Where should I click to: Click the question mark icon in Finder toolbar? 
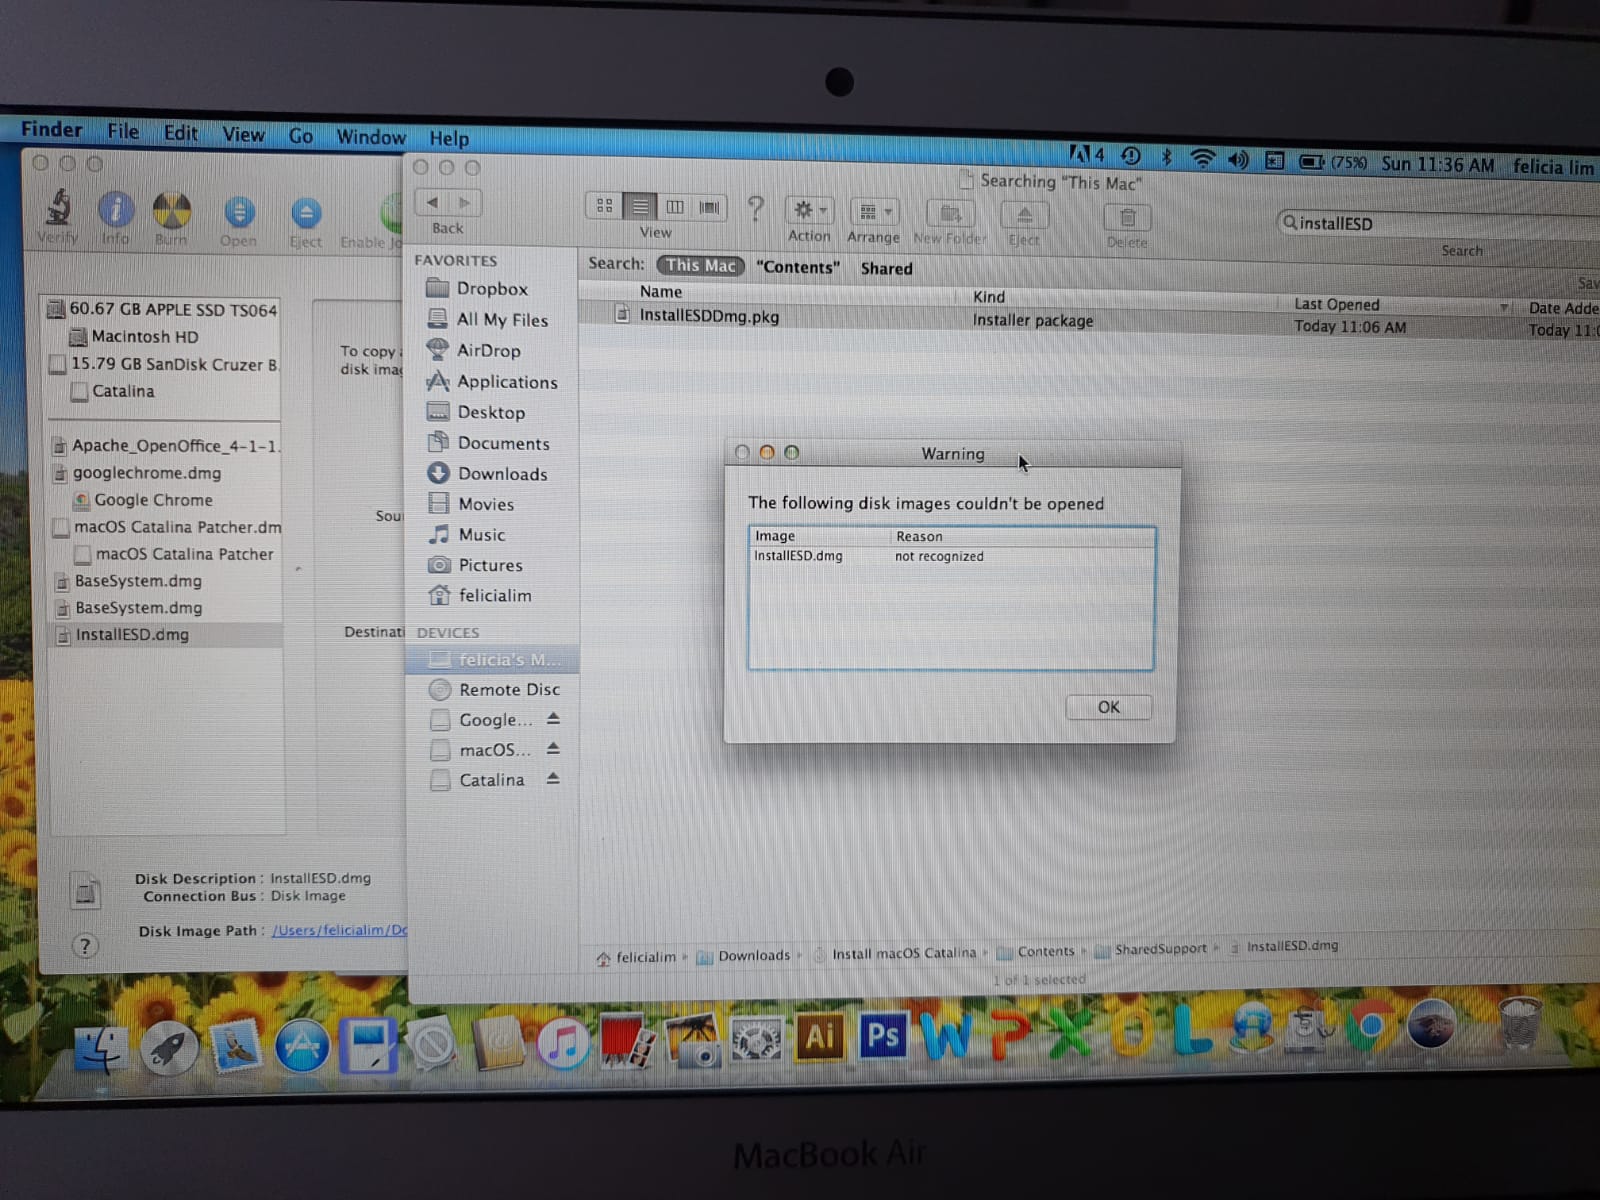coord(756,208)
